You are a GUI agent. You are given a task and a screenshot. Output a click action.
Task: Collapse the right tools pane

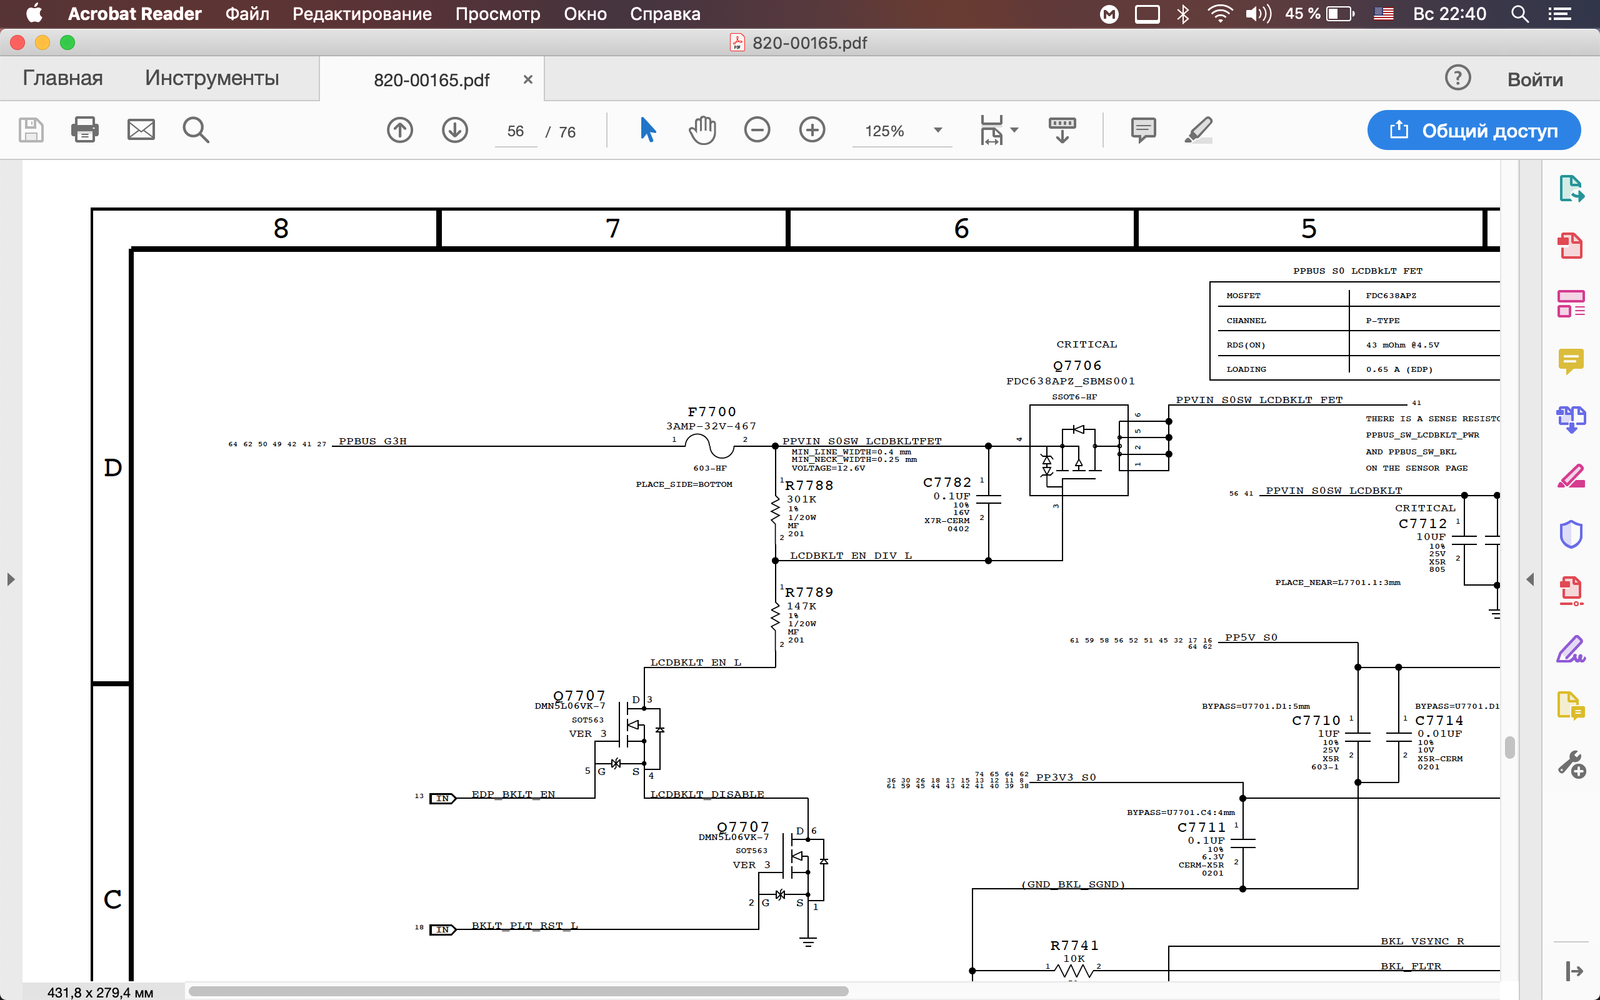1530,579
